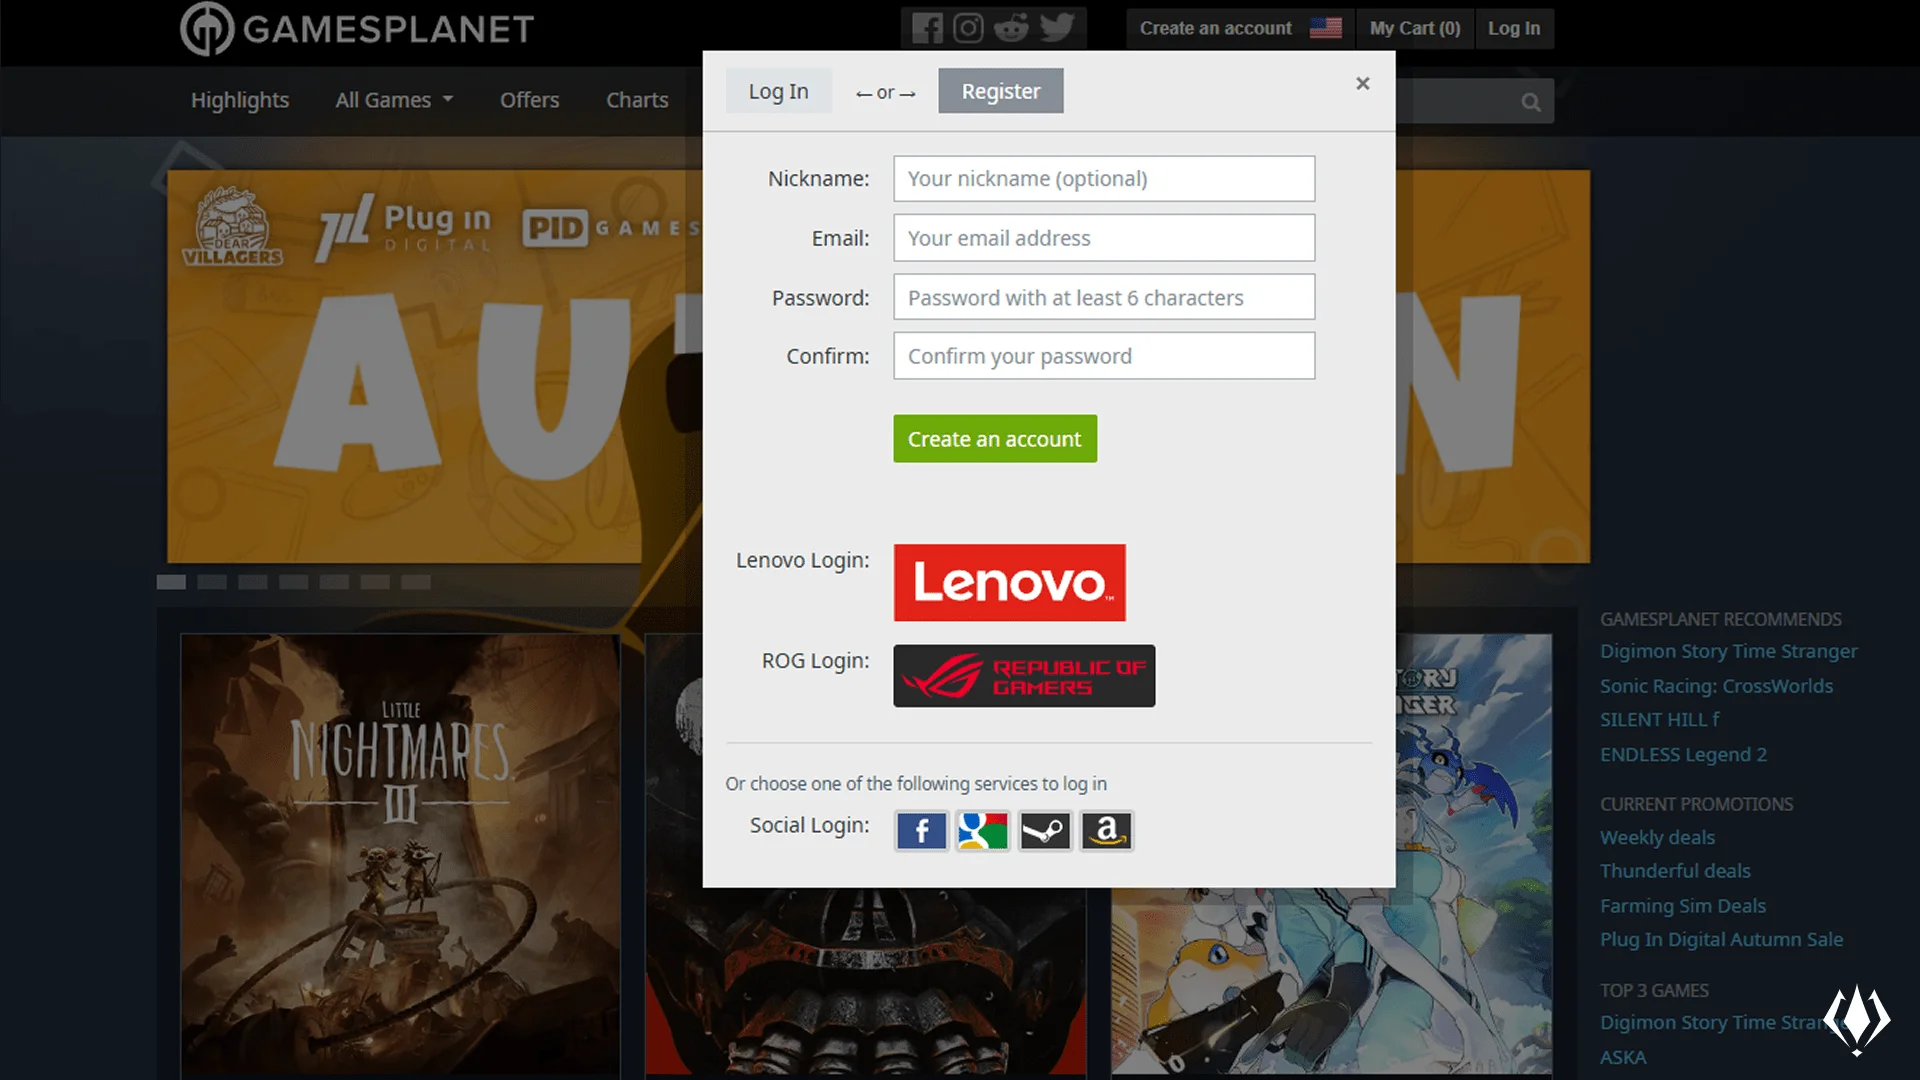Expand the All Games dropdown
The height and width of the screenshot is (1080, 1920).
click(x=394, y=100)
